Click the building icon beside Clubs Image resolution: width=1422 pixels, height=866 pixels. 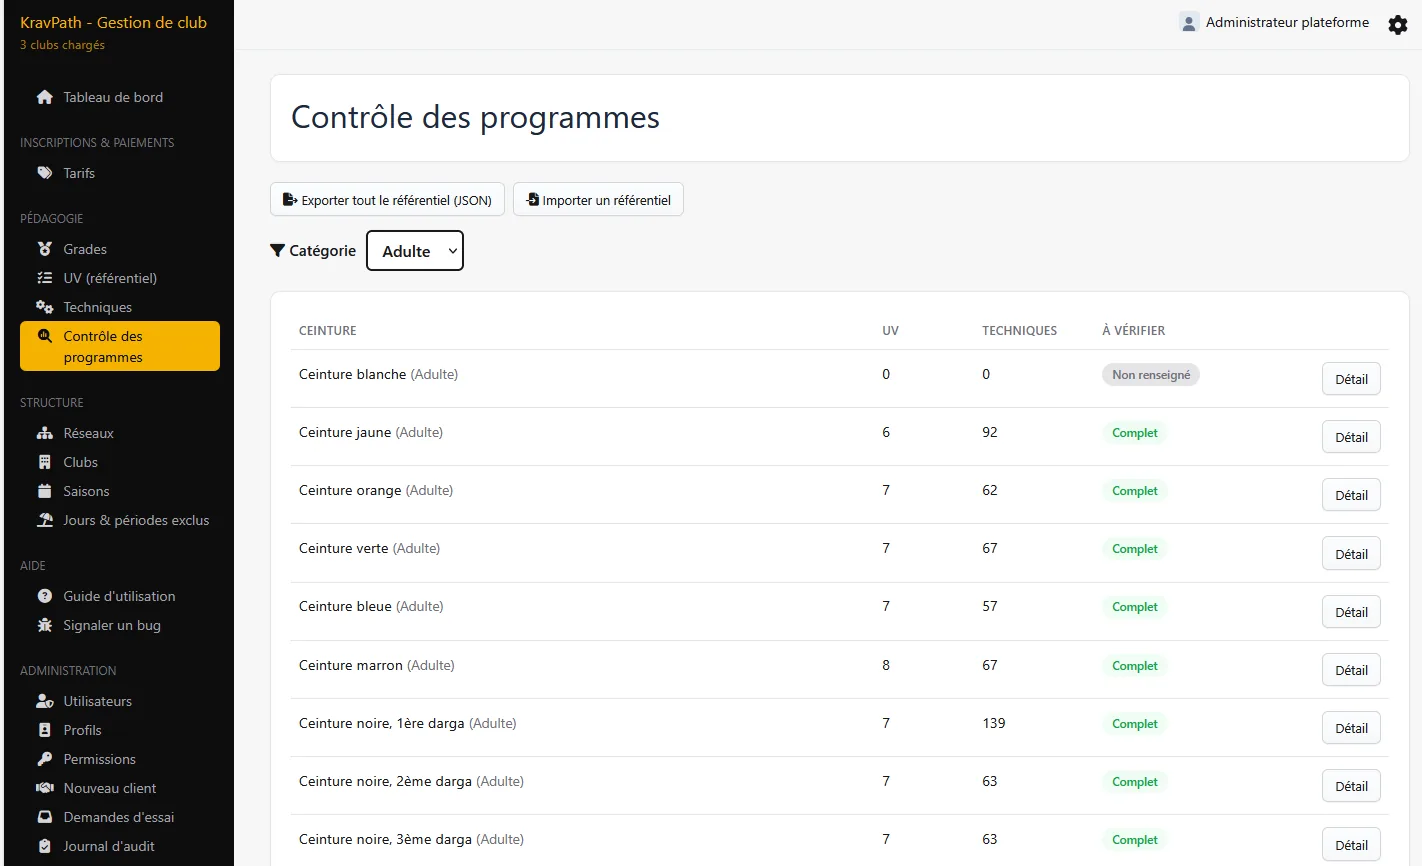click(44, 462)
